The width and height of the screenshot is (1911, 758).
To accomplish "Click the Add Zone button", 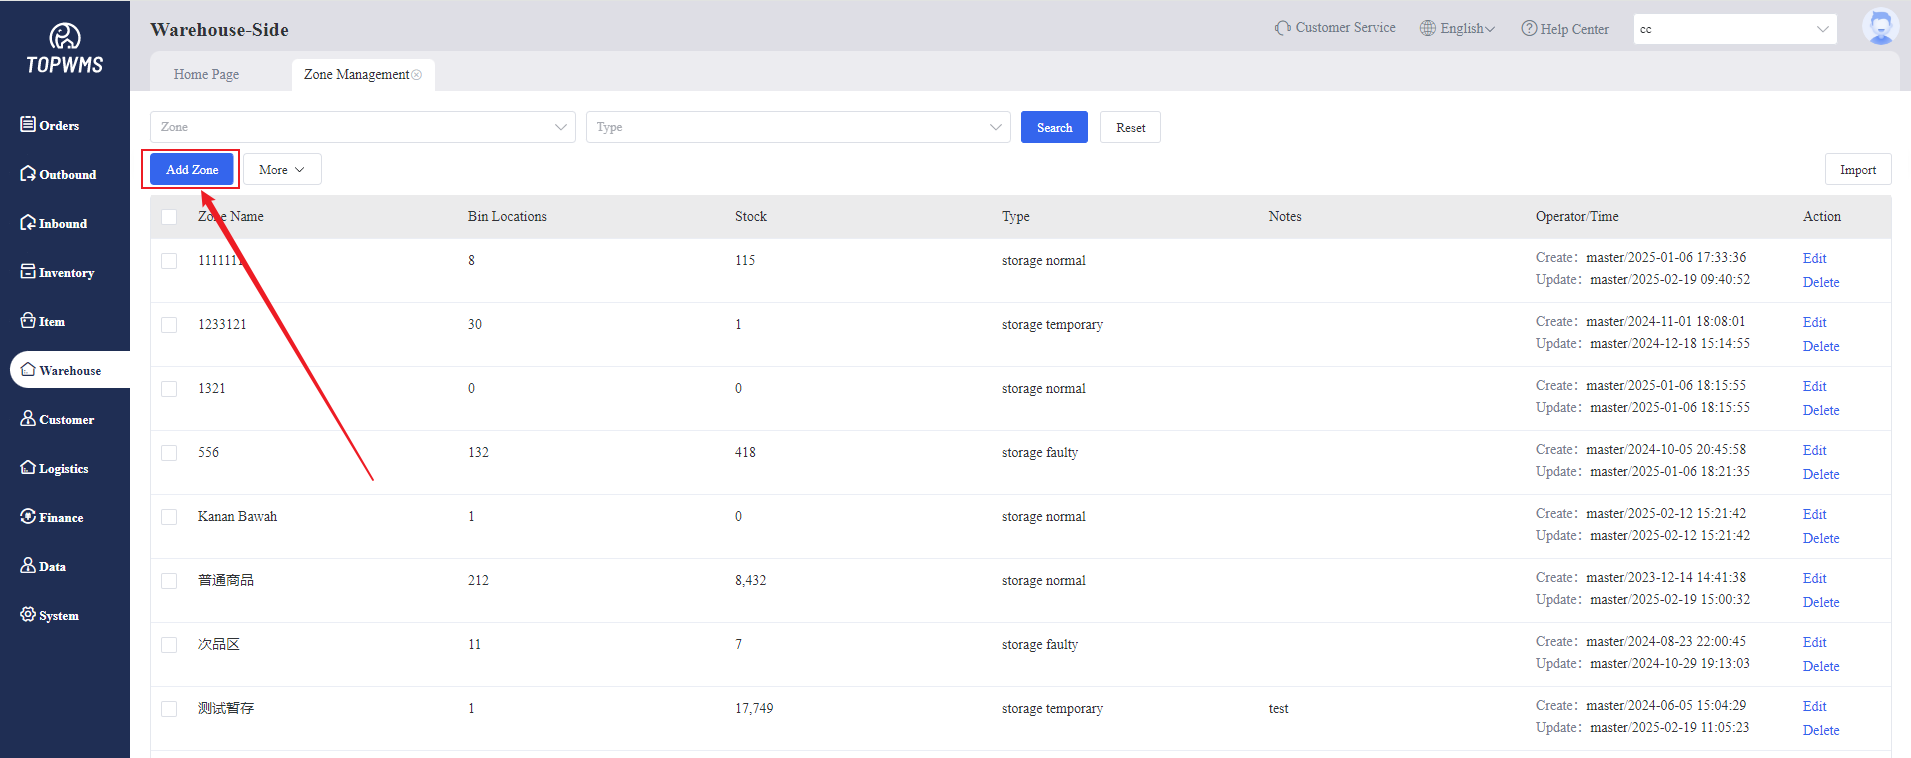I will 192,170.
